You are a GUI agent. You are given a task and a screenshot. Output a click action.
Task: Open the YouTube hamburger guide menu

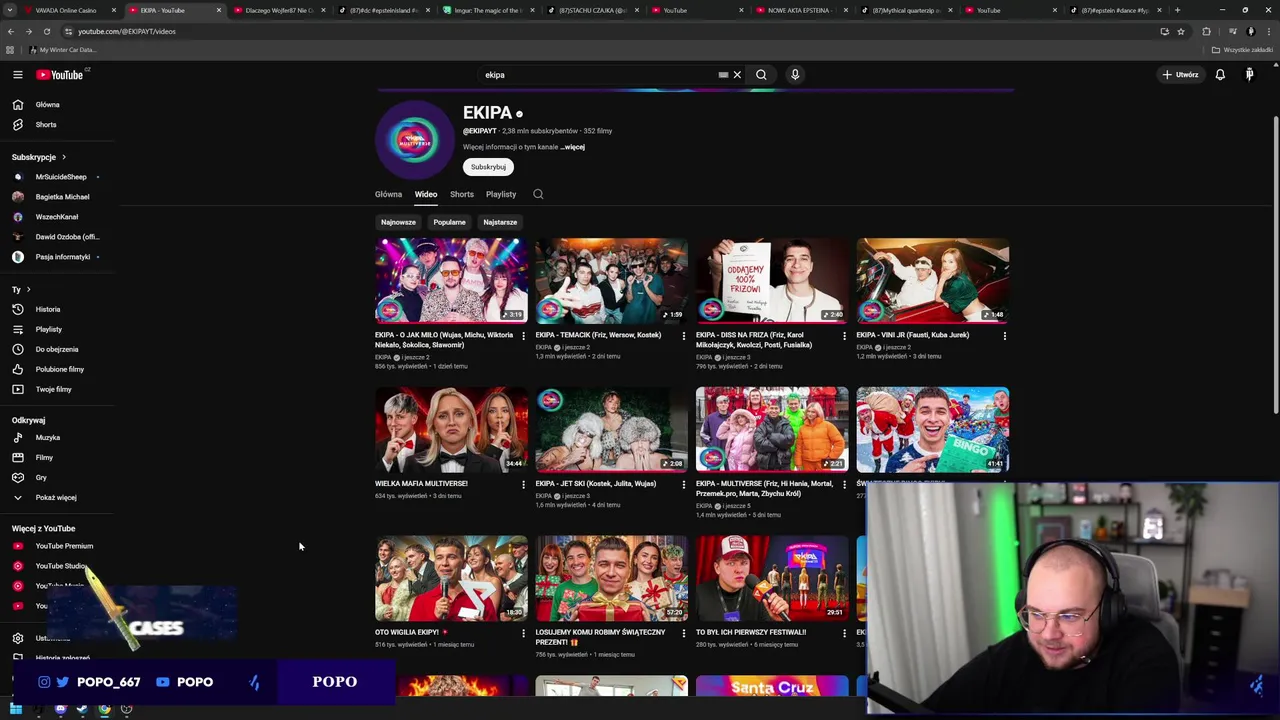coord(17,75)
